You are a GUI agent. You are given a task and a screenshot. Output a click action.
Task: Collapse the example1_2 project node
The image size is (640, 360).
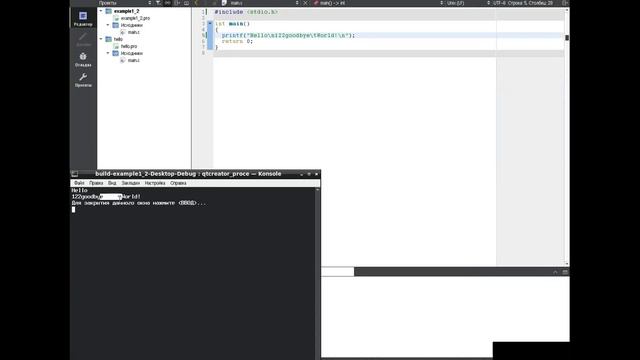101,11
